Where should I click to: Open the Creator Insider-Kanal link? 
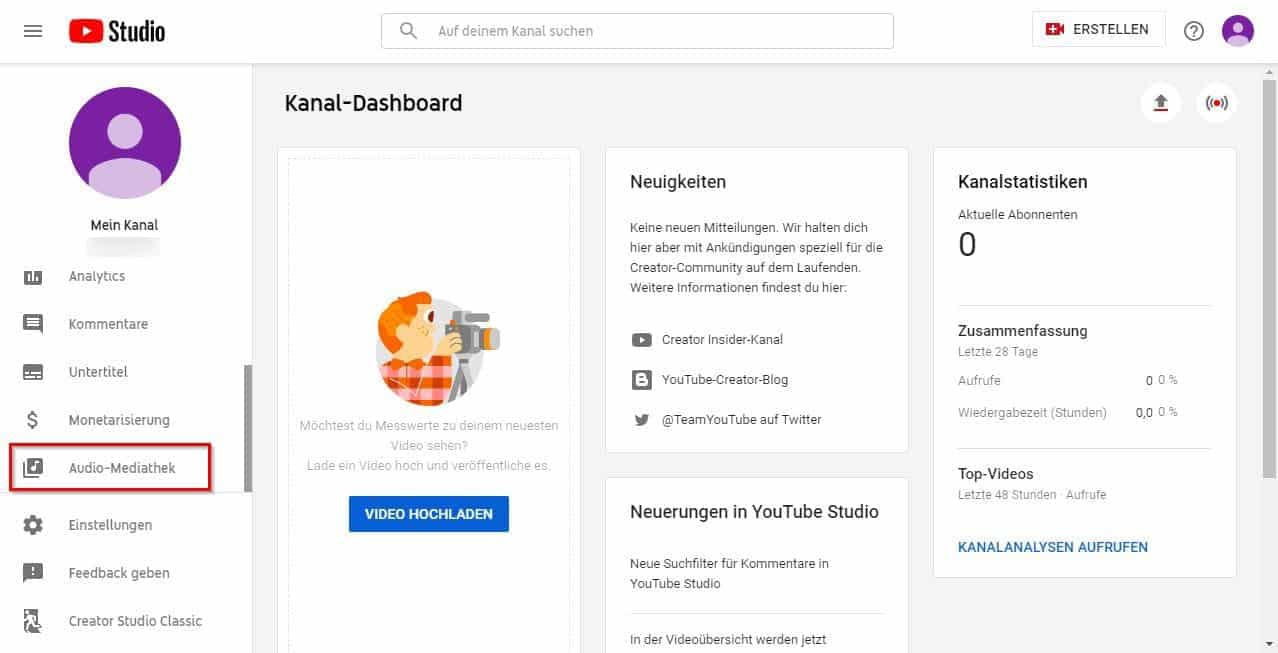(x=722, y=340)
